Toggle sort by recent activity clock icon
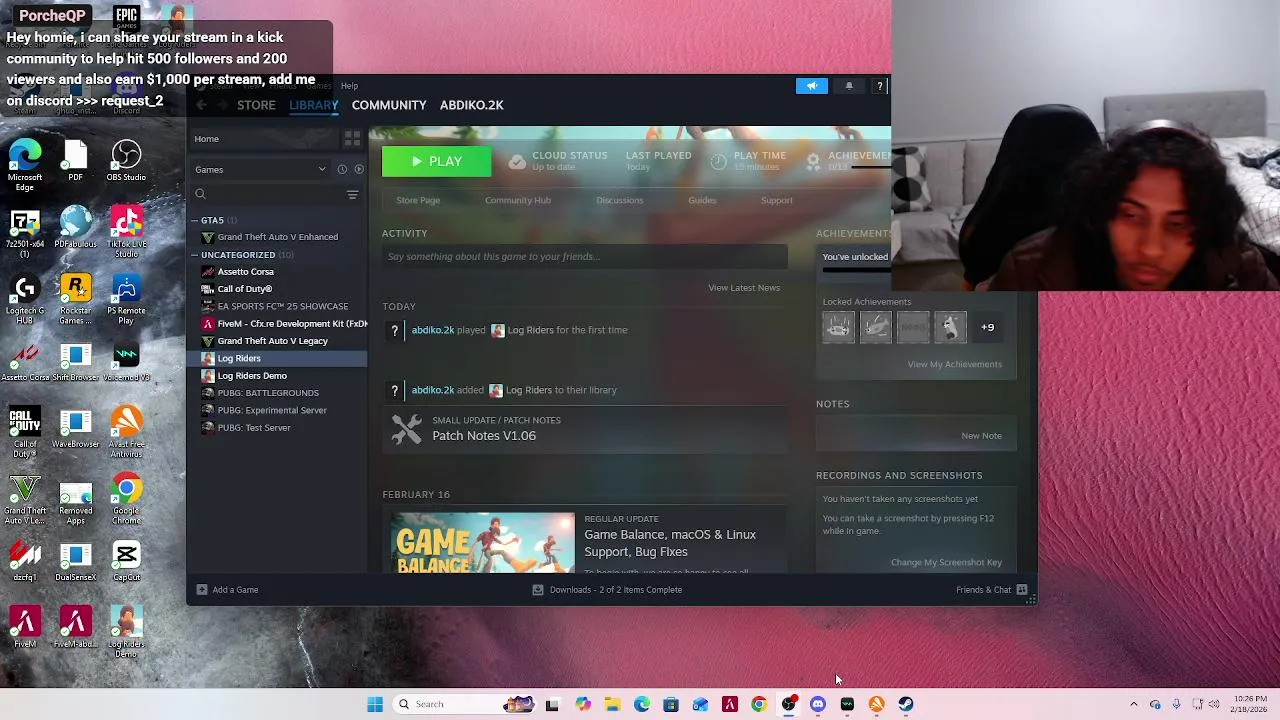Image resolution: width=1280 pixels, height=720 pixels. point(342,169)
